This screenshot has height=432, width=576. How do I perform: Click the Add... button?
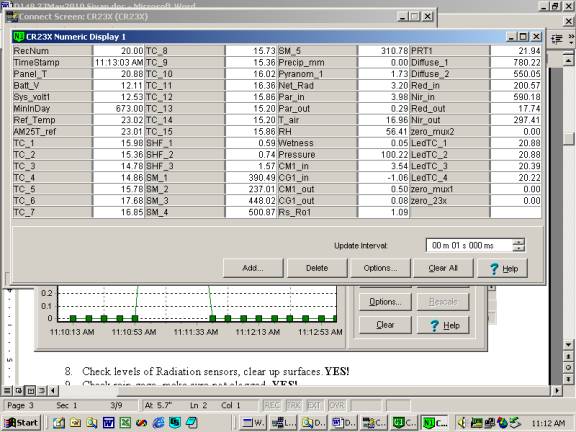click(x=253, y=268)
